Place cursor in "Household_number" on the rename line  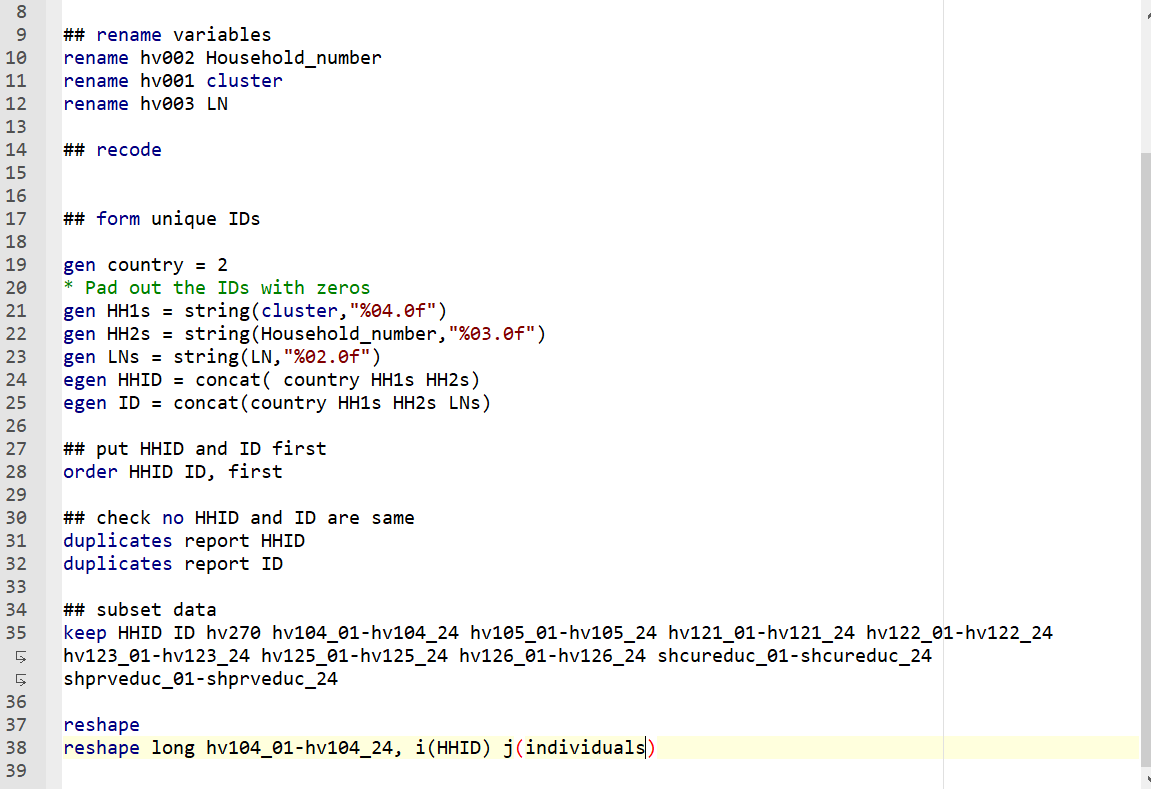(x=293, y=58)
